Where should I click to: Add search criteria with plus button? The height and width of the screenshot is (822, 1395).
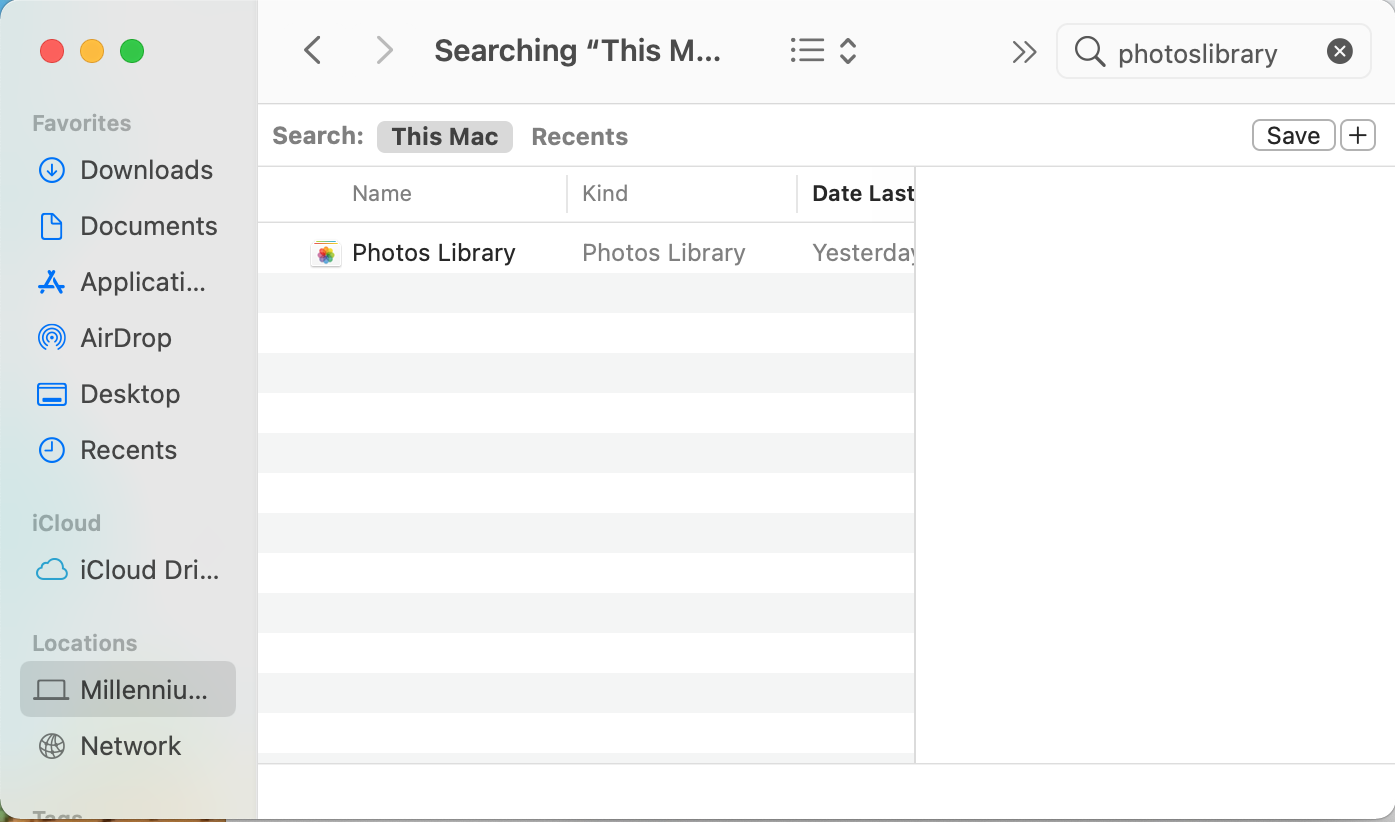click(1357, 136)
